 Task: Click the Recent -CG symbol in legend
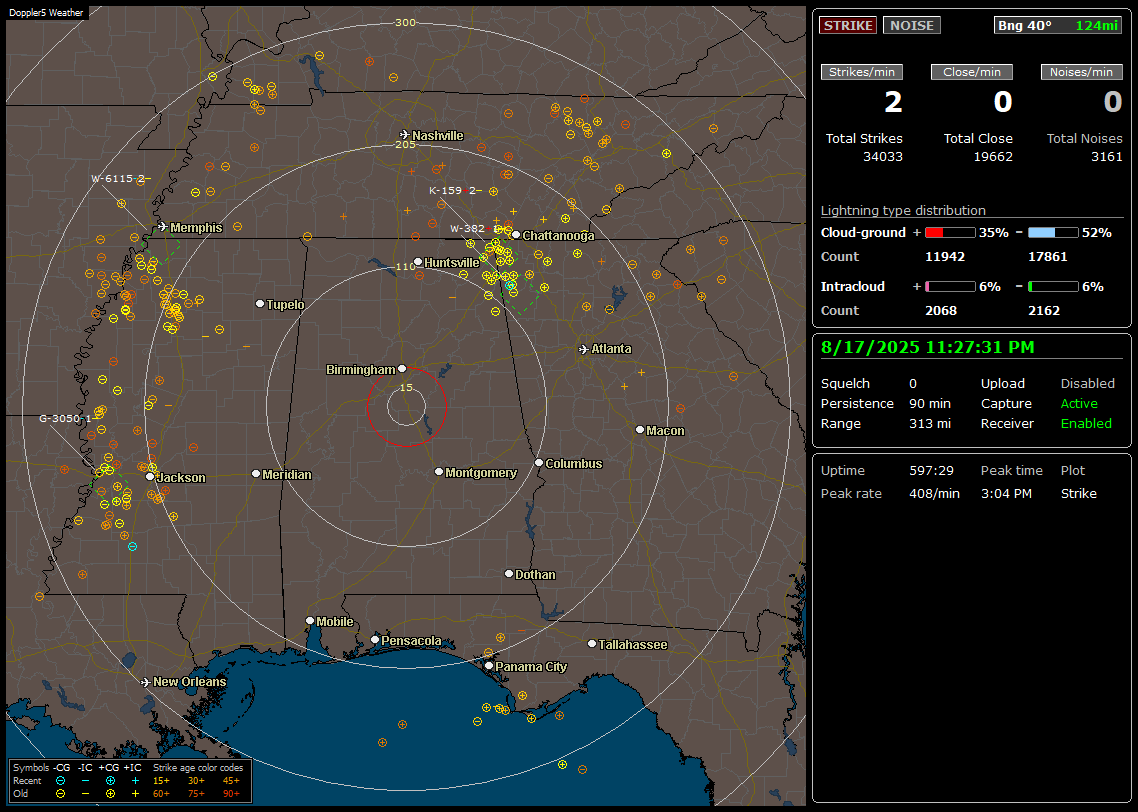point(60,781)
